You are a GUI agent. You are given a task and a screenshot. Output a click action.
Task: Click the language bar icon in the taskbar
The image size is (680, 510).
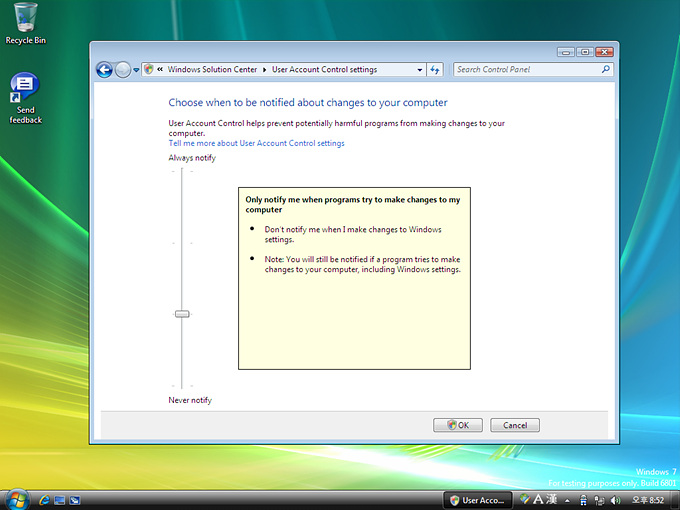525,499
